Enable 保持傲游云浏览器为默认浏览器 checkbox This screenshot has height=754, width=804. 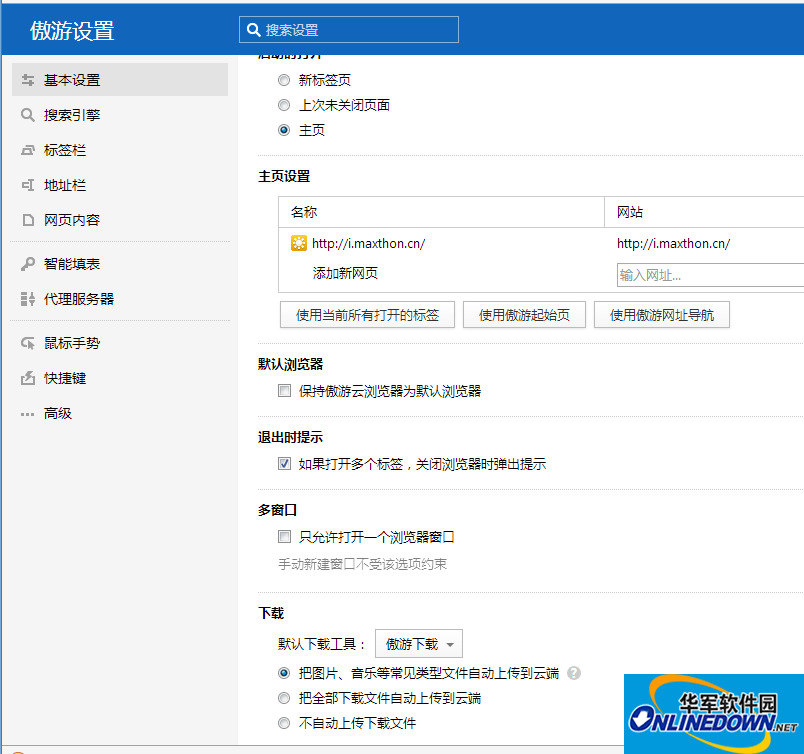(284, 390)
